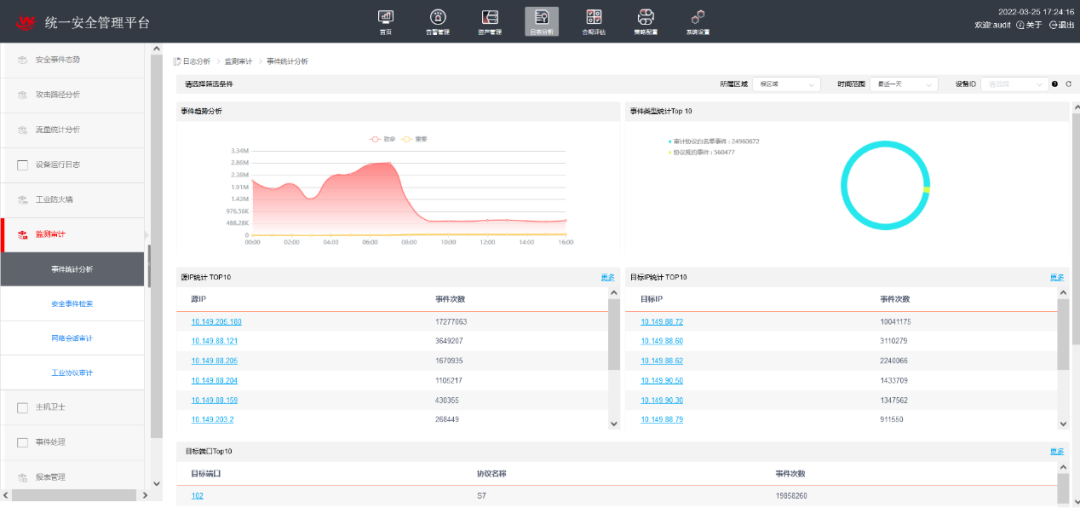Open the 首页 home dashboard icon
This screenshot has width=1080, height=508.
pos(386,17)
